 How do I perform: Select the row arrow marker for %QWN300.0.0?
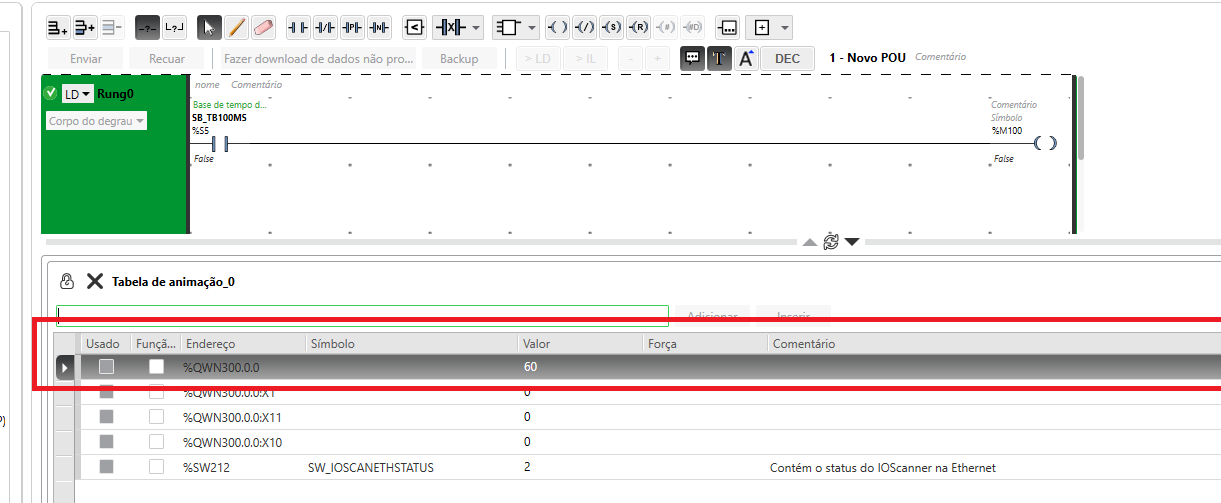65,367
